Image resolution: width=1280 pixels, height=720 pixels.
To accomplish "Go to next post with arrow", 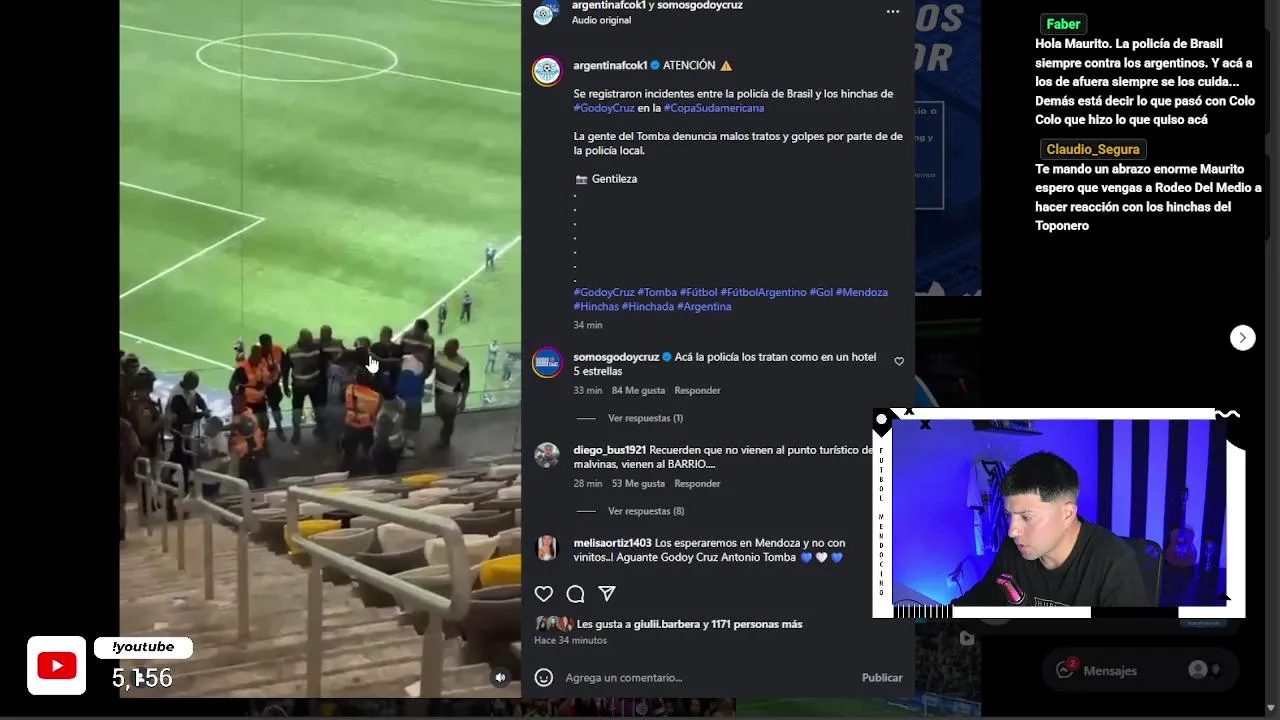I will point(1242,338).
